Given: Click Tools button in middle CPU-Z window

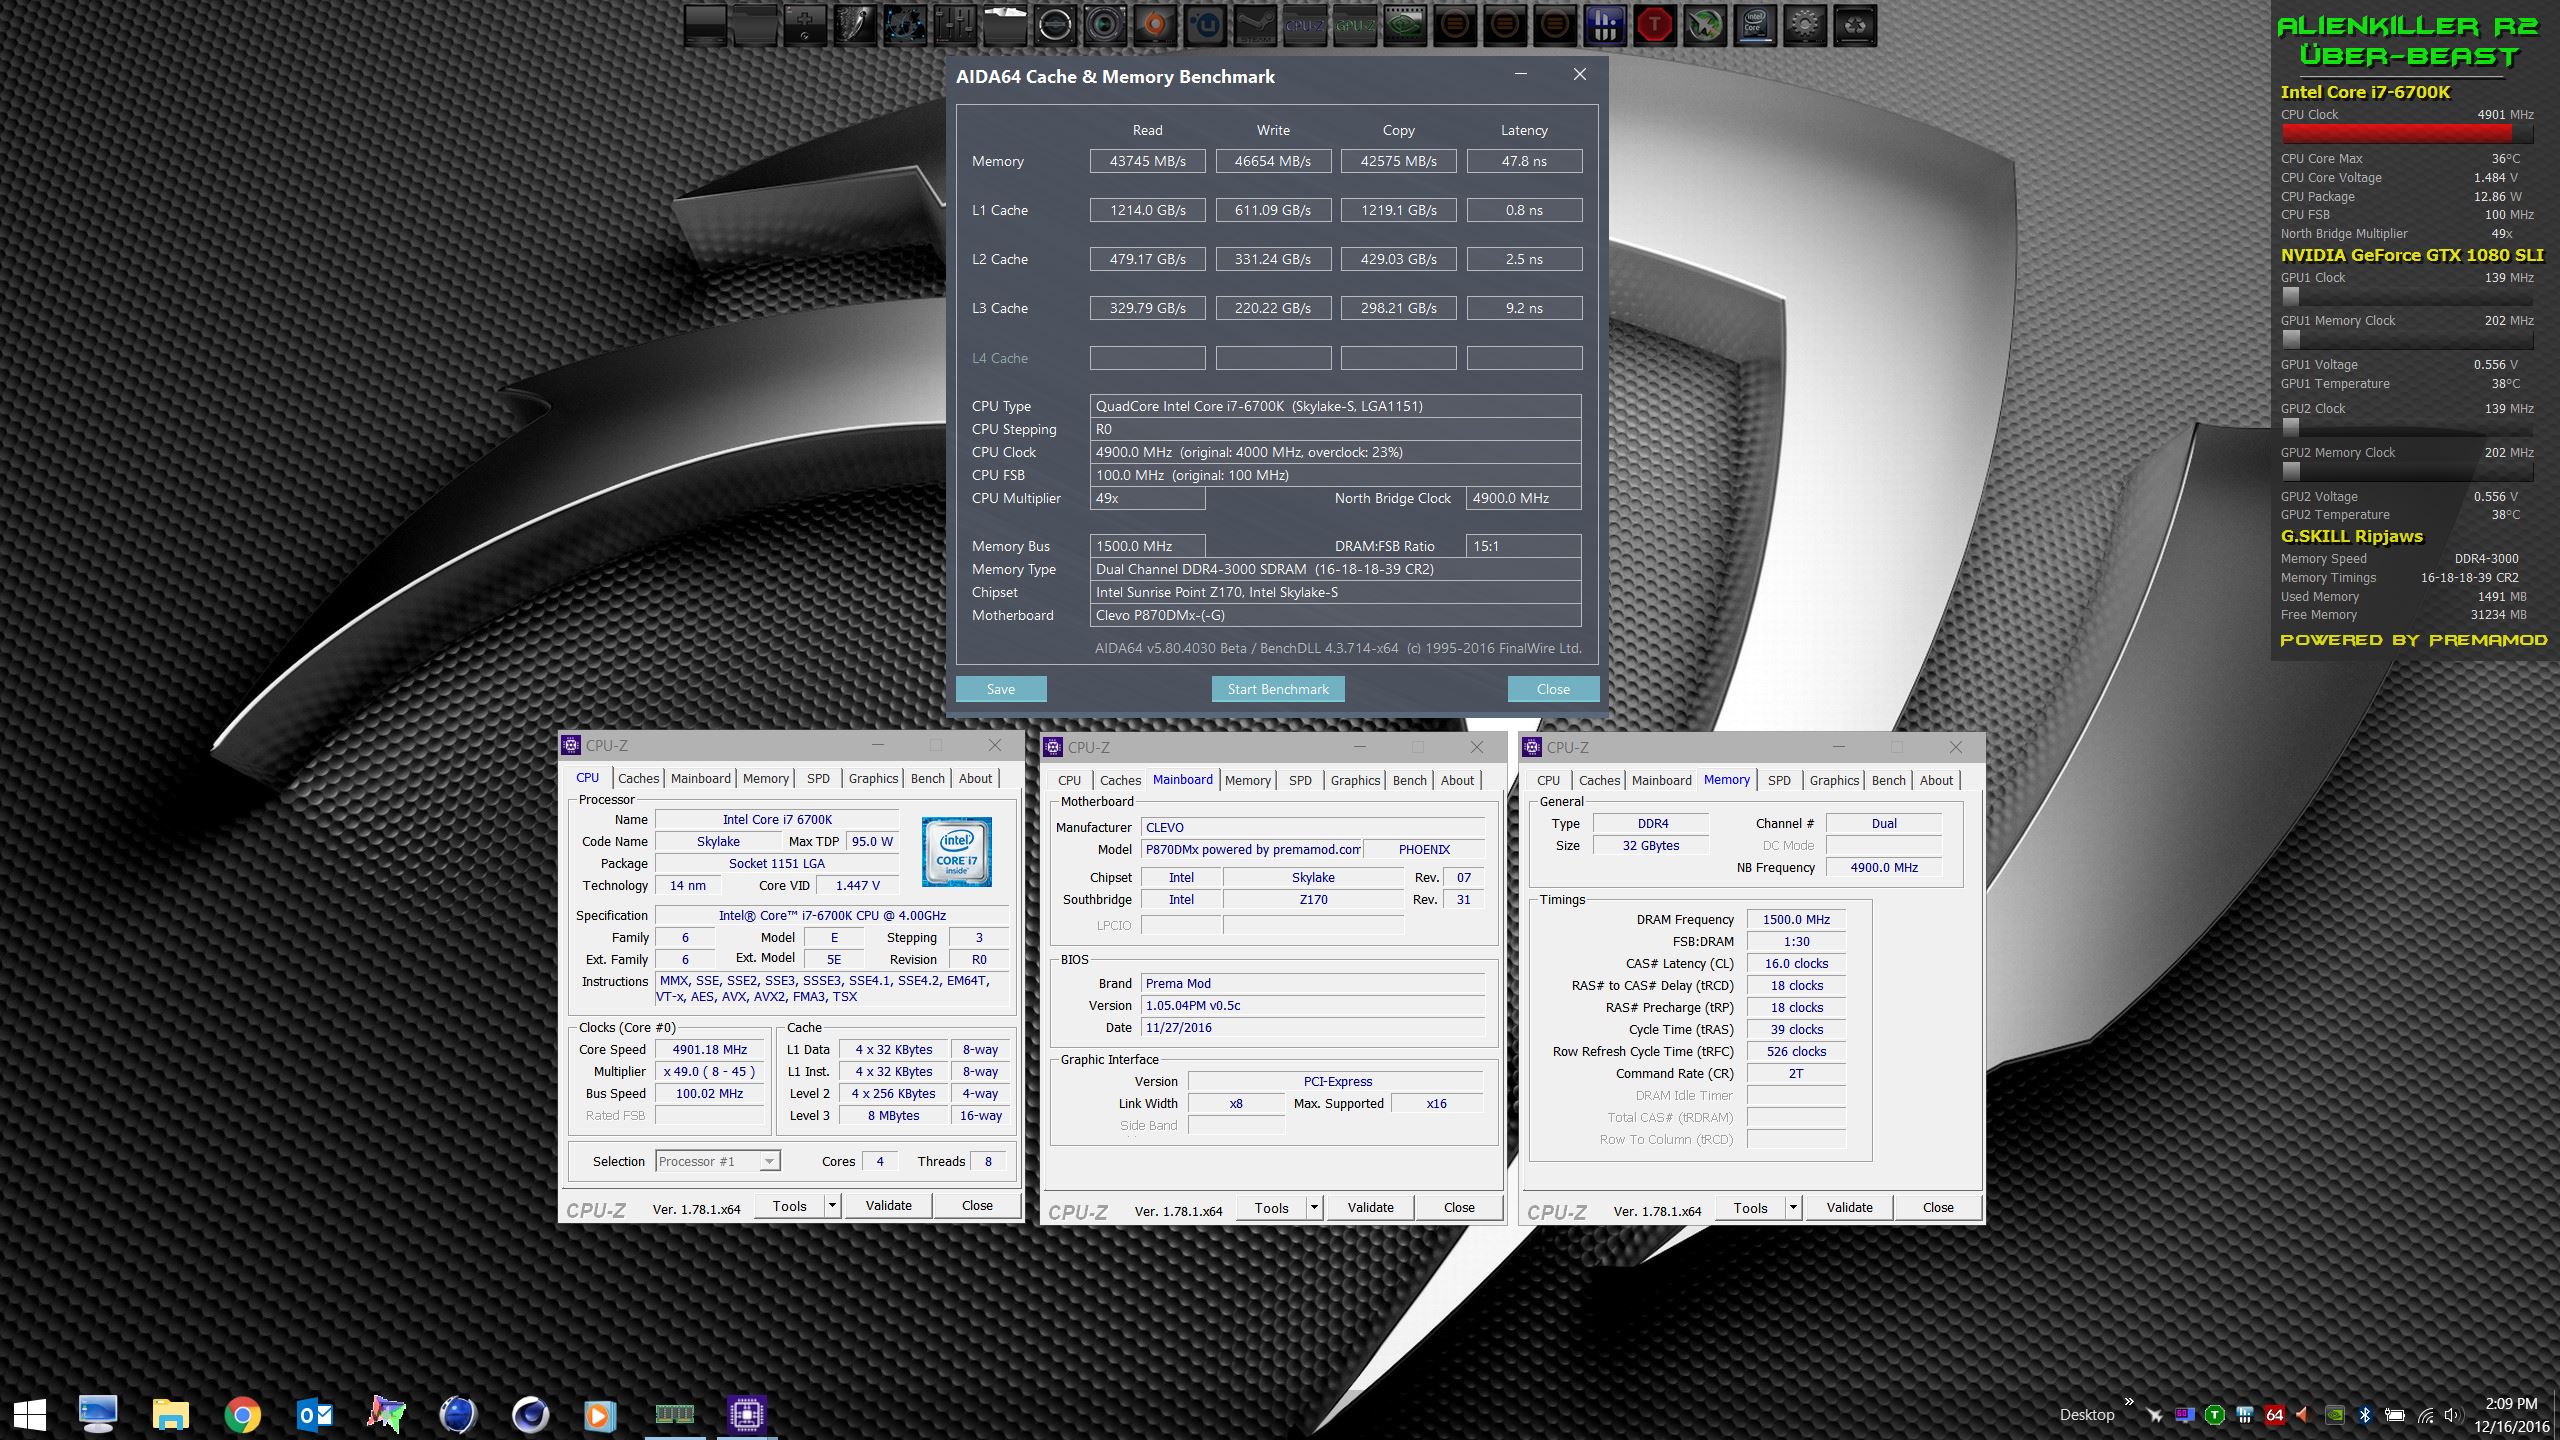Looking at the screenshot, I should coord(1271,1208).
